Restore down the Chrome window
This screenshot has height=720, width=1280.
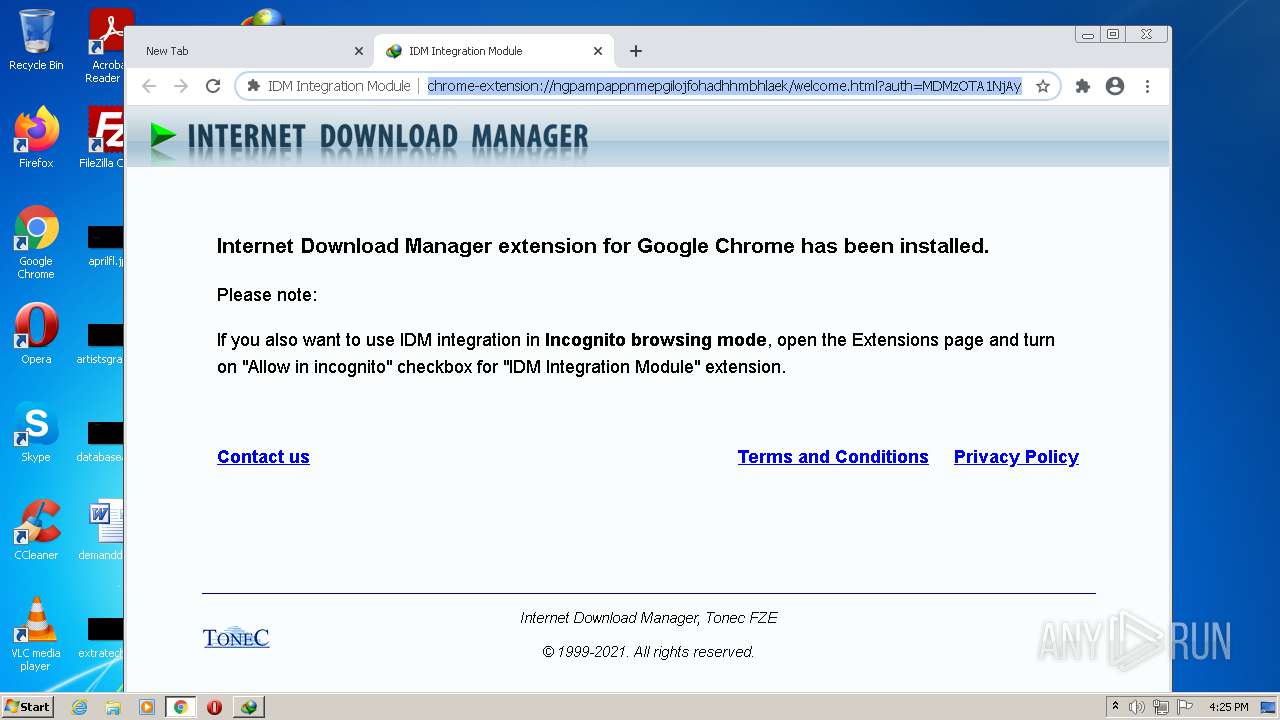click(x=1113, y=34)
